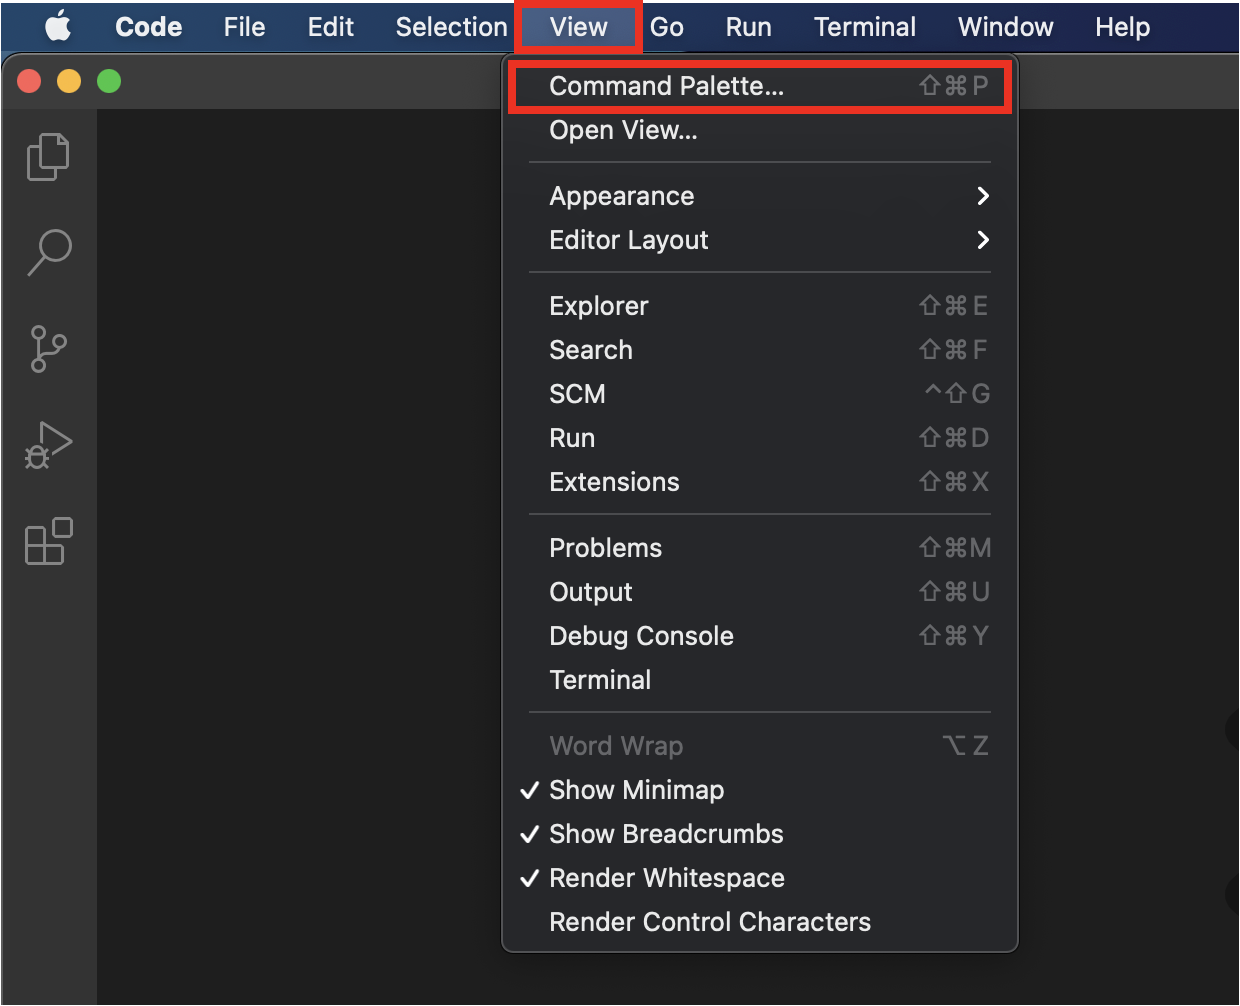
Task: Toggle the Word Wrap entry
Action: (759, 746)
